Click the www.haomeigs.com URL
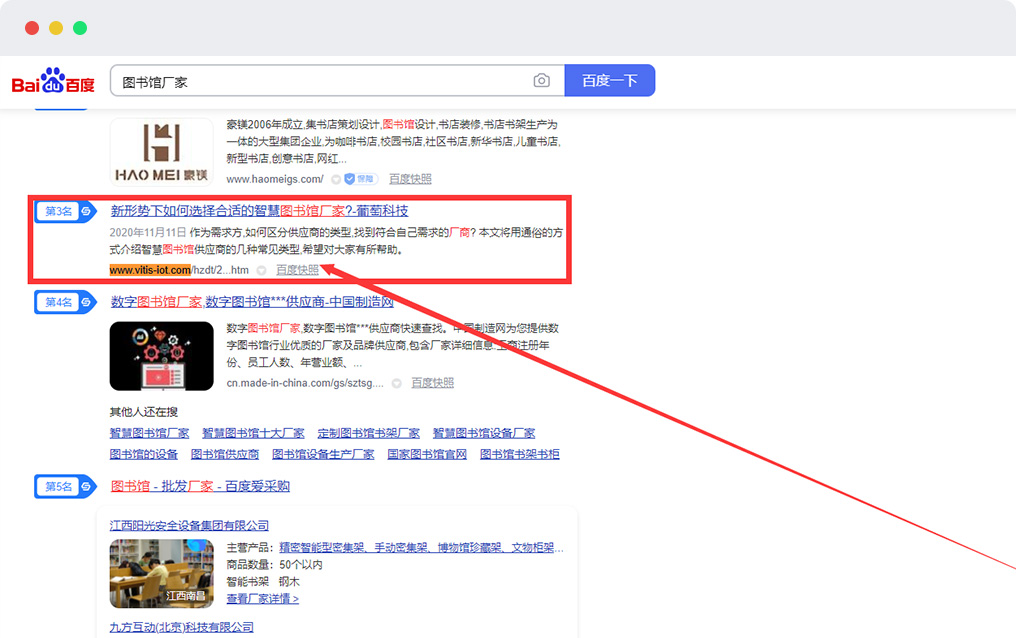Viewport: 1016px width, 638px height. pos(275,179)
